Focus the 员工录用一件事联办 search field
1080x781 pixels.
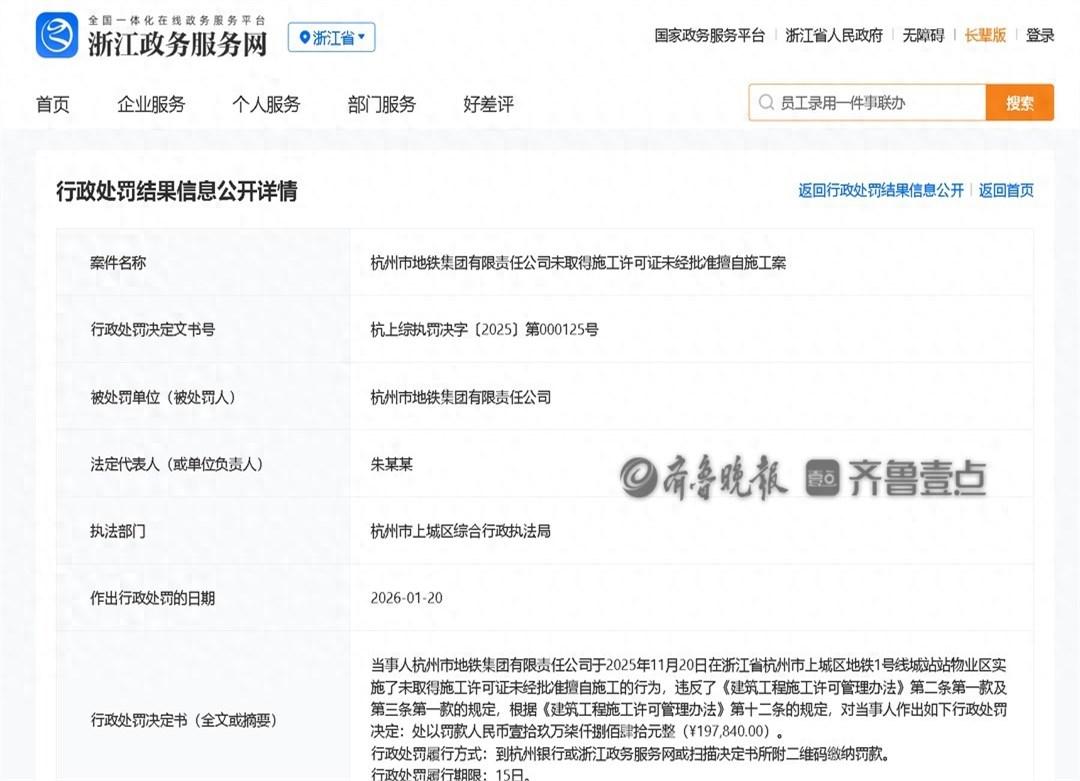pos(867,103)
